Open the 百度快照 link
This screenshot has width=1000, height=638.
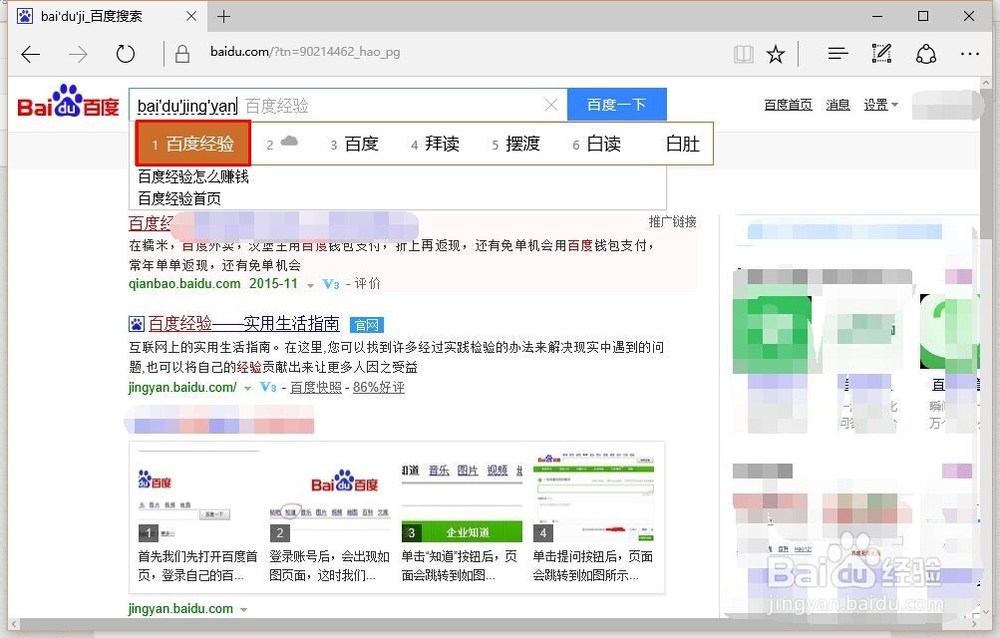[x=316, y=387]
